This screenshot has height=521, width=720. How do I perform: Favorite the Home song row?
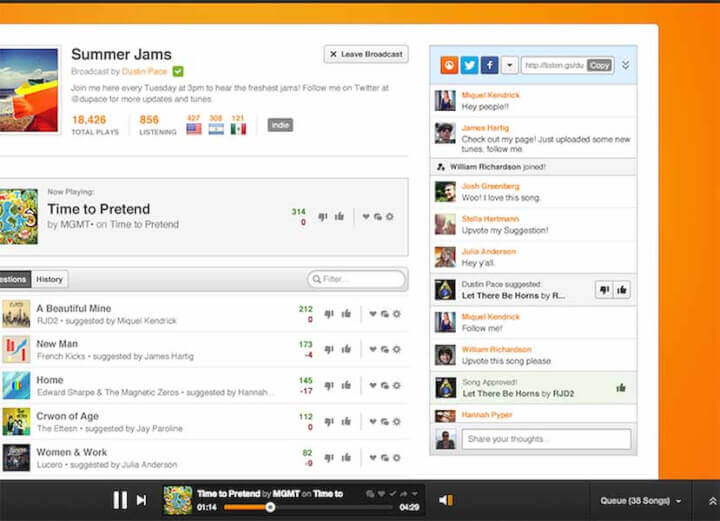click(x=373, y=386)
